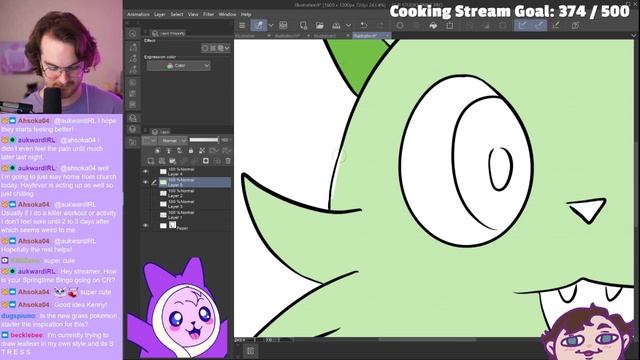This screenshot has height=360, width=640.
Task: Toggle Lock layer icon
Action: click(191, 151)
